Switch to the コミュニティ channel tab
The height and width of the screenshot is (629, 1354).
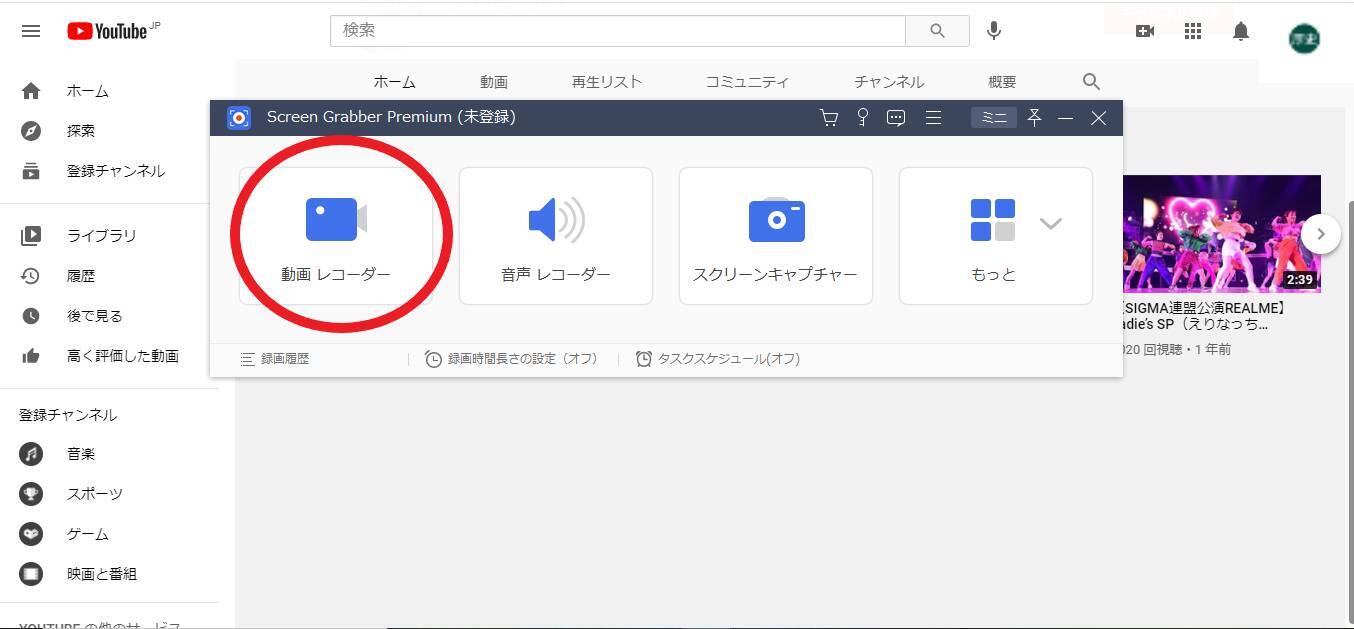pos(747,82)
